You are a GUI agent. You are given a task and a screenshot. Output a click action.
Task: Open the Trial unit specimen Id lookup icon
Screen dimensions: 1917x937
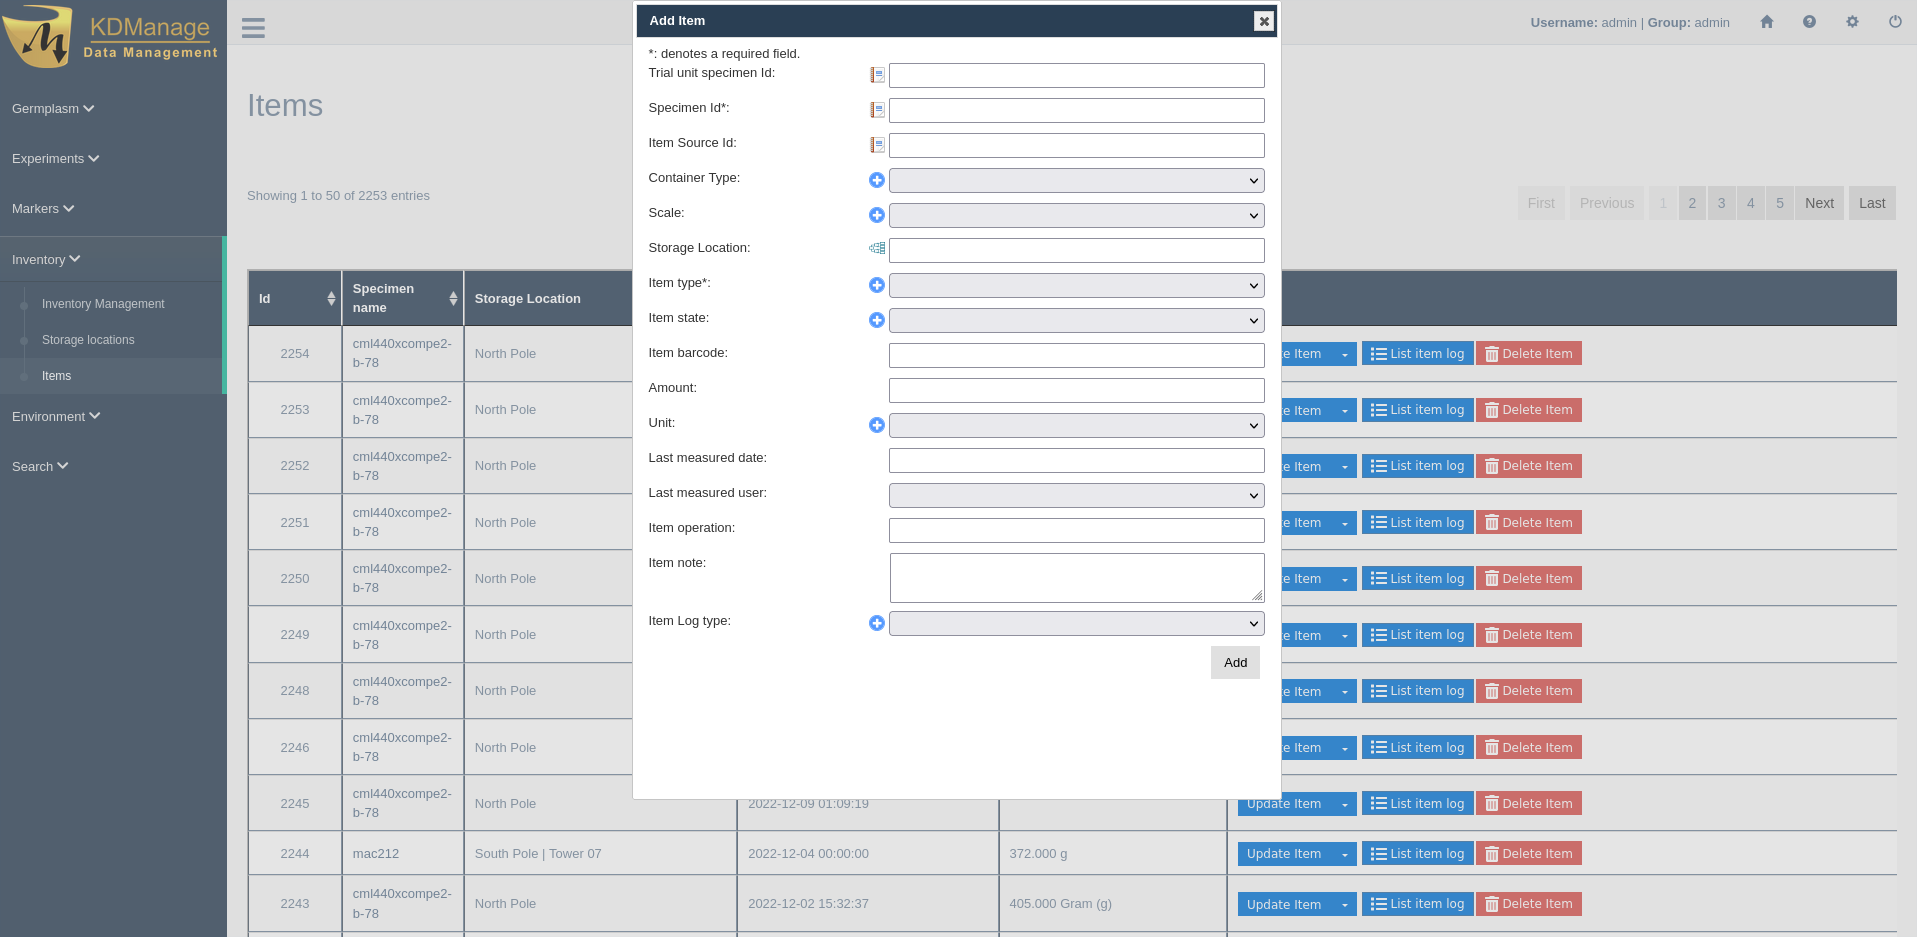pos(877,75)
